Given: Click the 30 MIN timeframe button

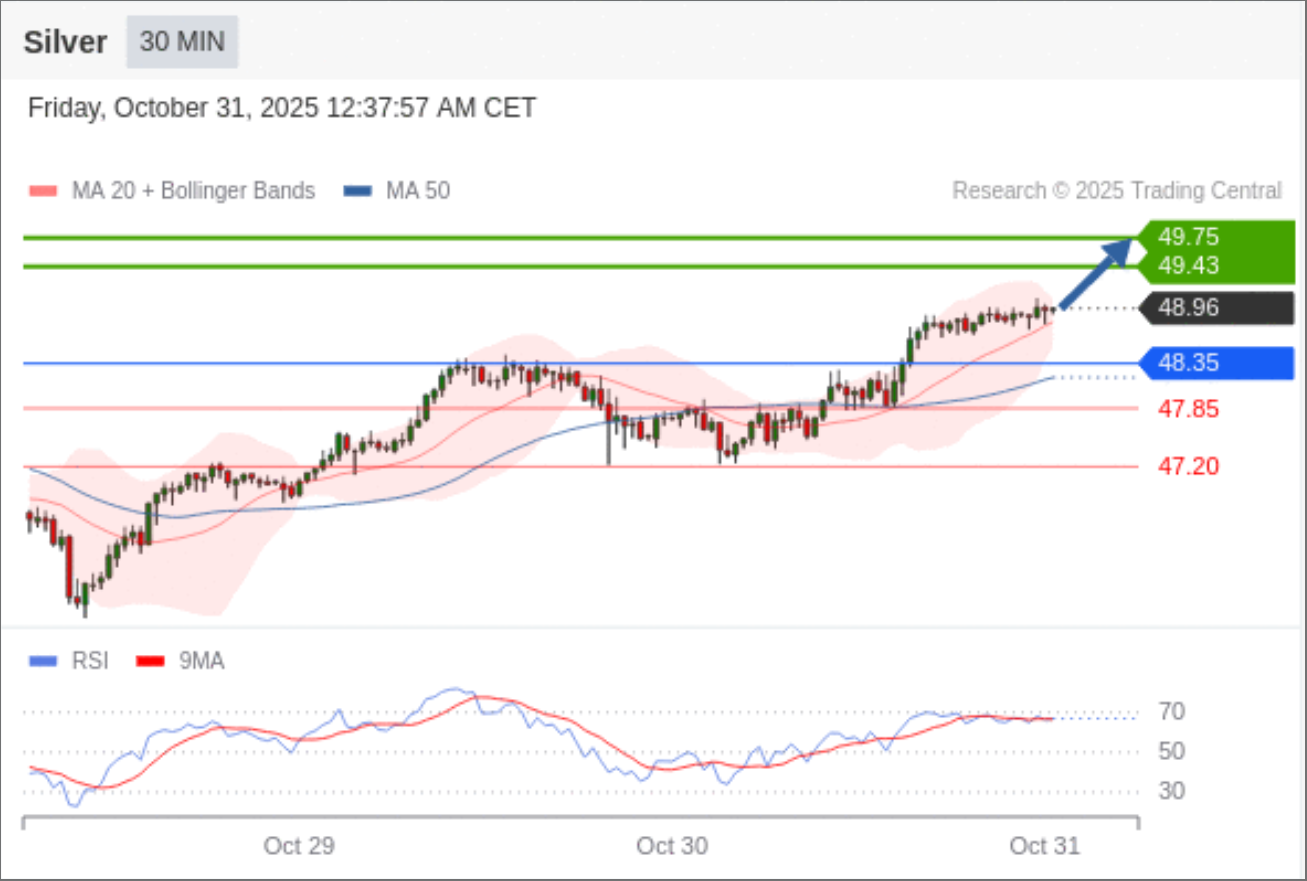Looking at the screenshot, I should coord(182,42).
